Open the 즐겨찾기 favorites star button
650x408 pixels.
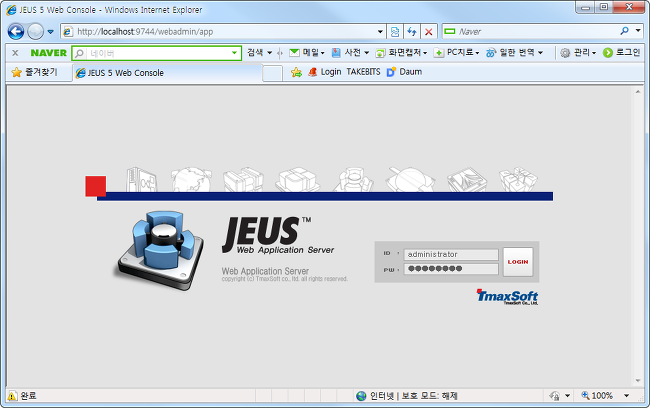point(34,72)
